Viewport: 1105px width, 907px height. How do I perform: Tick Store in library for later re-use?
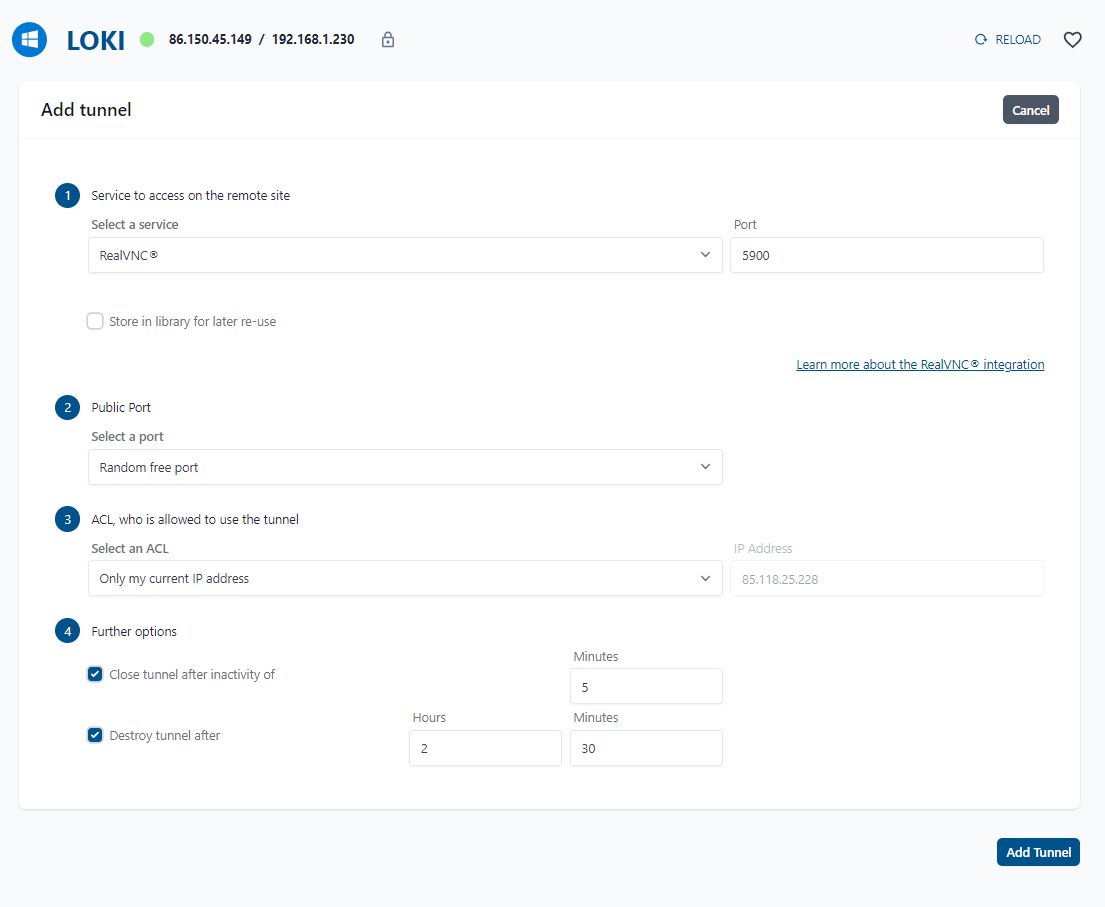pos(95,321)
